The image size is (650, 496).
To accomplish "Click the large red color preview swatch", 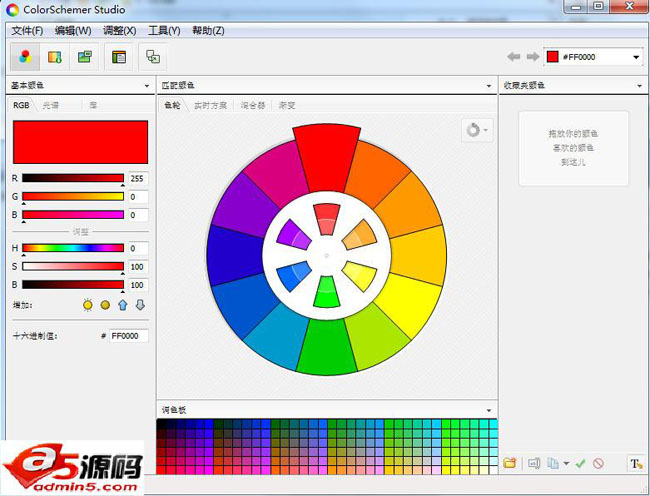I will coord(80,142).
